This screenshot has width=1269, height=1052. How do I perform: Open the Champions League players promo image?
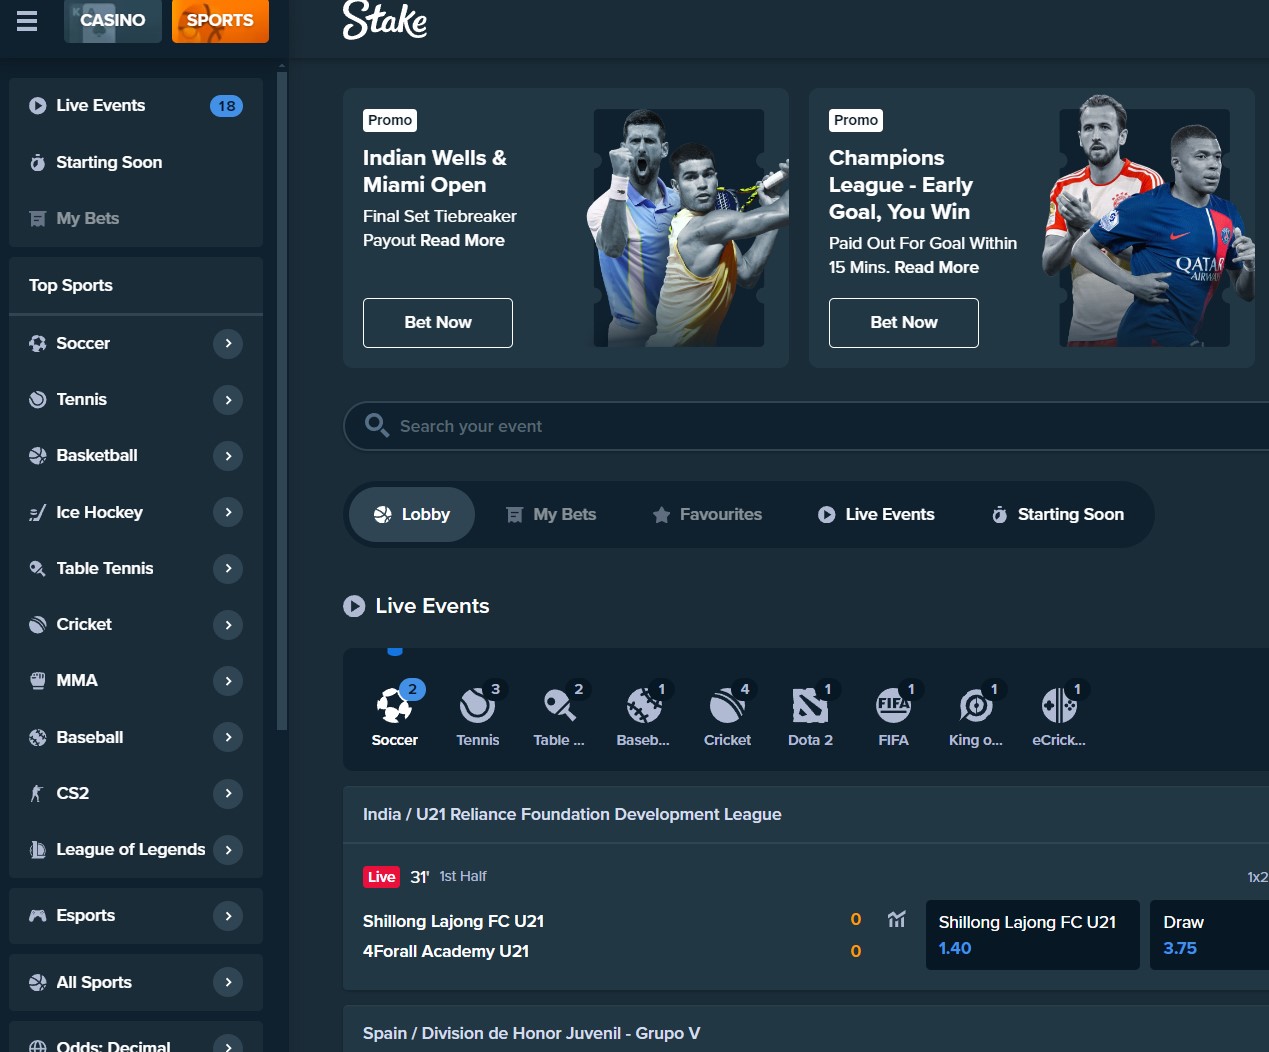coord(1147,222)
